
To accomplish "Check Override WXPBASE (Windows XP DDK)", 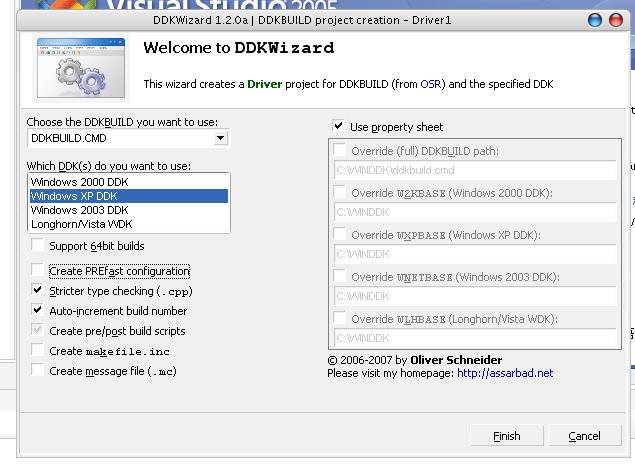I will [x=339, y=234].
